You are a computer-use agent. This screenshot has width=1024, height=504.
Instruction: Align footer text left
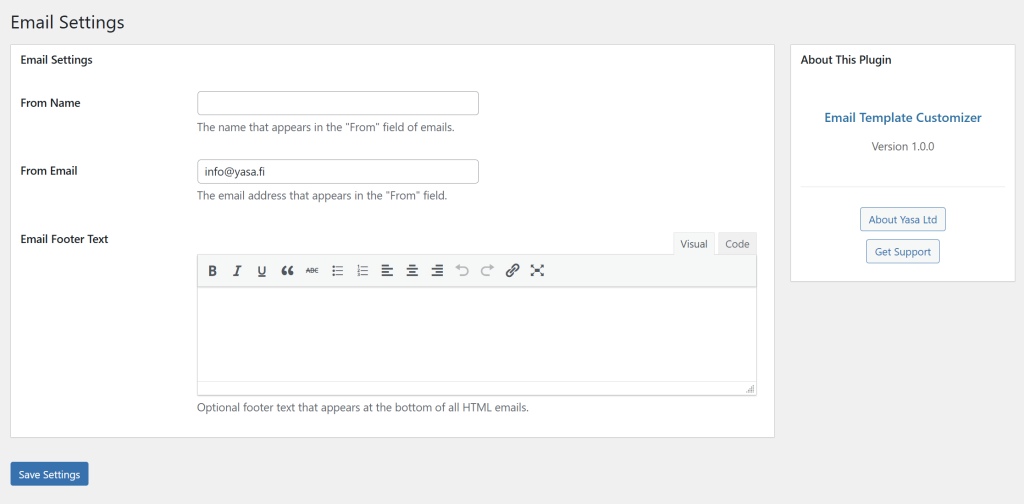click(387, 270)
